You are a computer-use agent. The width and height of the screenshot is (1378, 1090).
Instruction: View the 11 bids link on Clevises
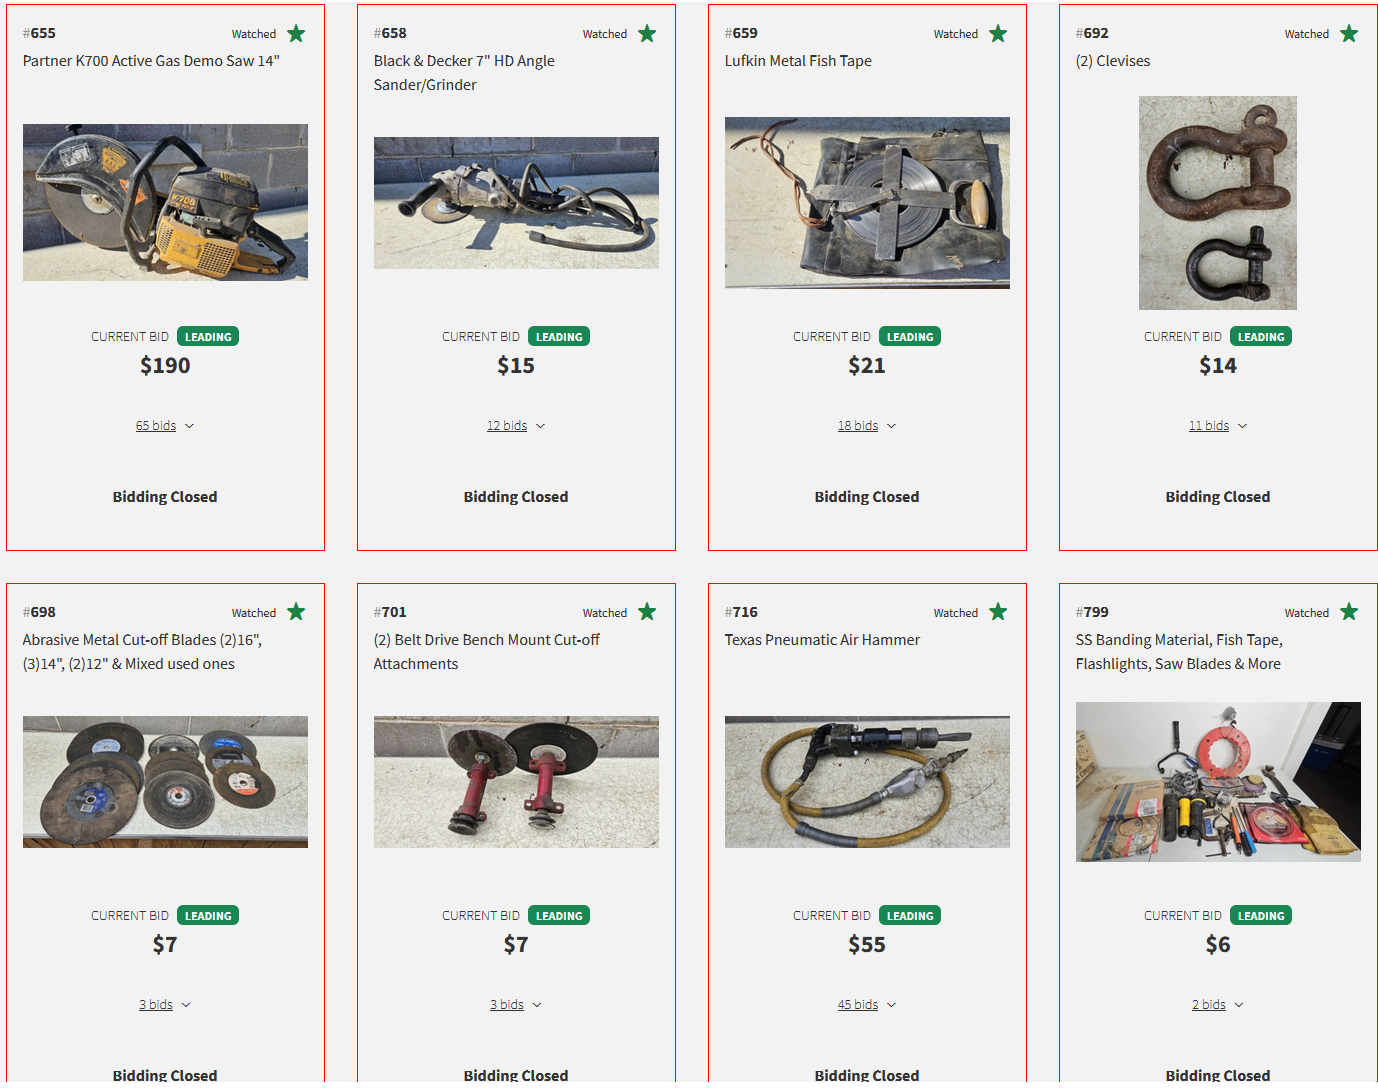click(1209, 426)
